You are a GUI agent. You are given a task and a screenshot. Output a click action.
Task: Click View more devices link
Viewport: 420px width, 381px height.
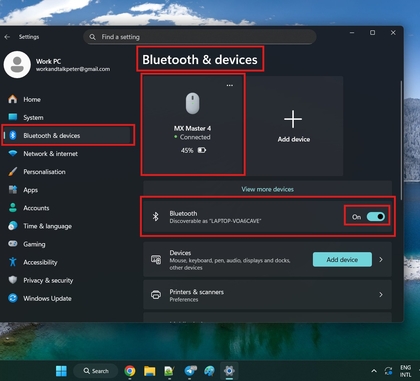[x=268, y=189]
